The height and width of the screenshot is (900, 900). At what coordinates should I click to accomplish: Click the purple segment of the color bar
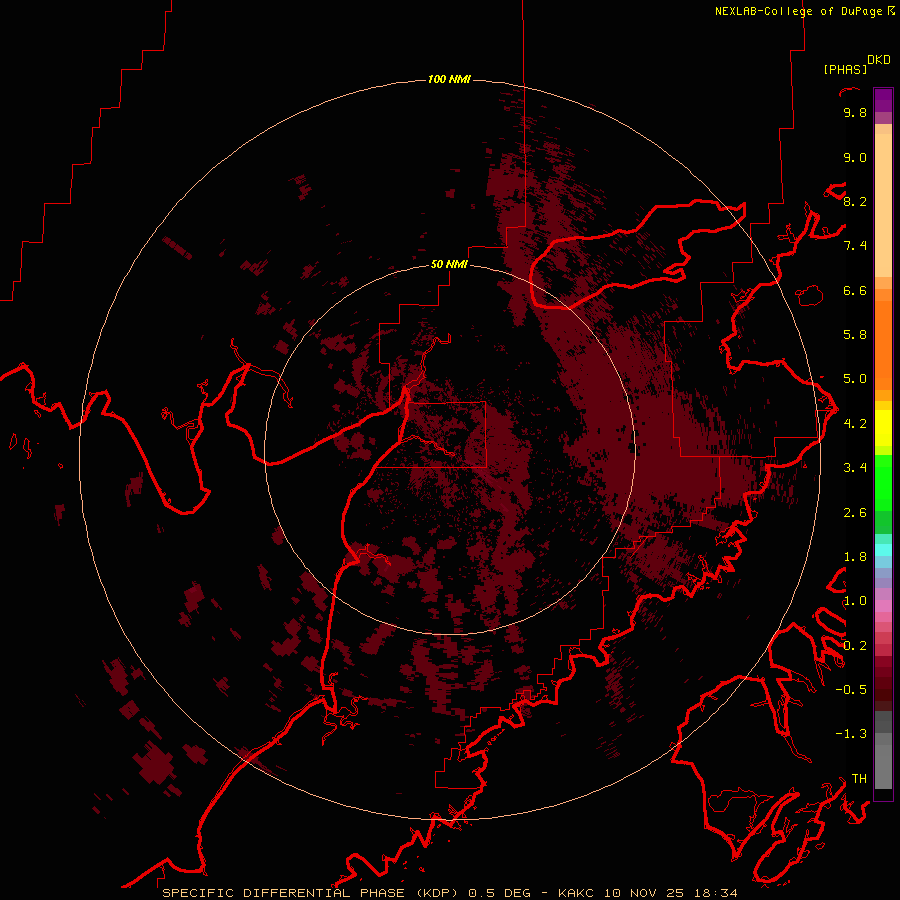click(883, 100)
